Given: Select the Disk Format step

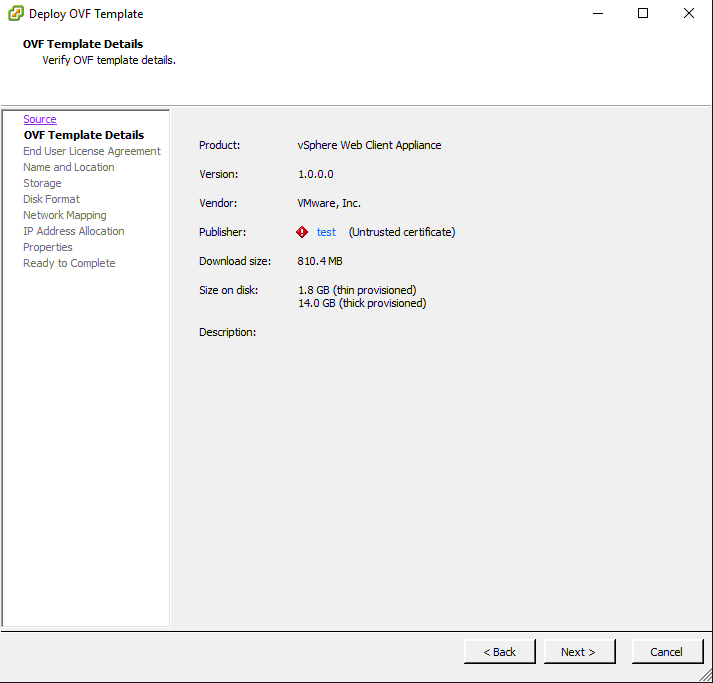Looking at the screenshot, I should [51, 199].
